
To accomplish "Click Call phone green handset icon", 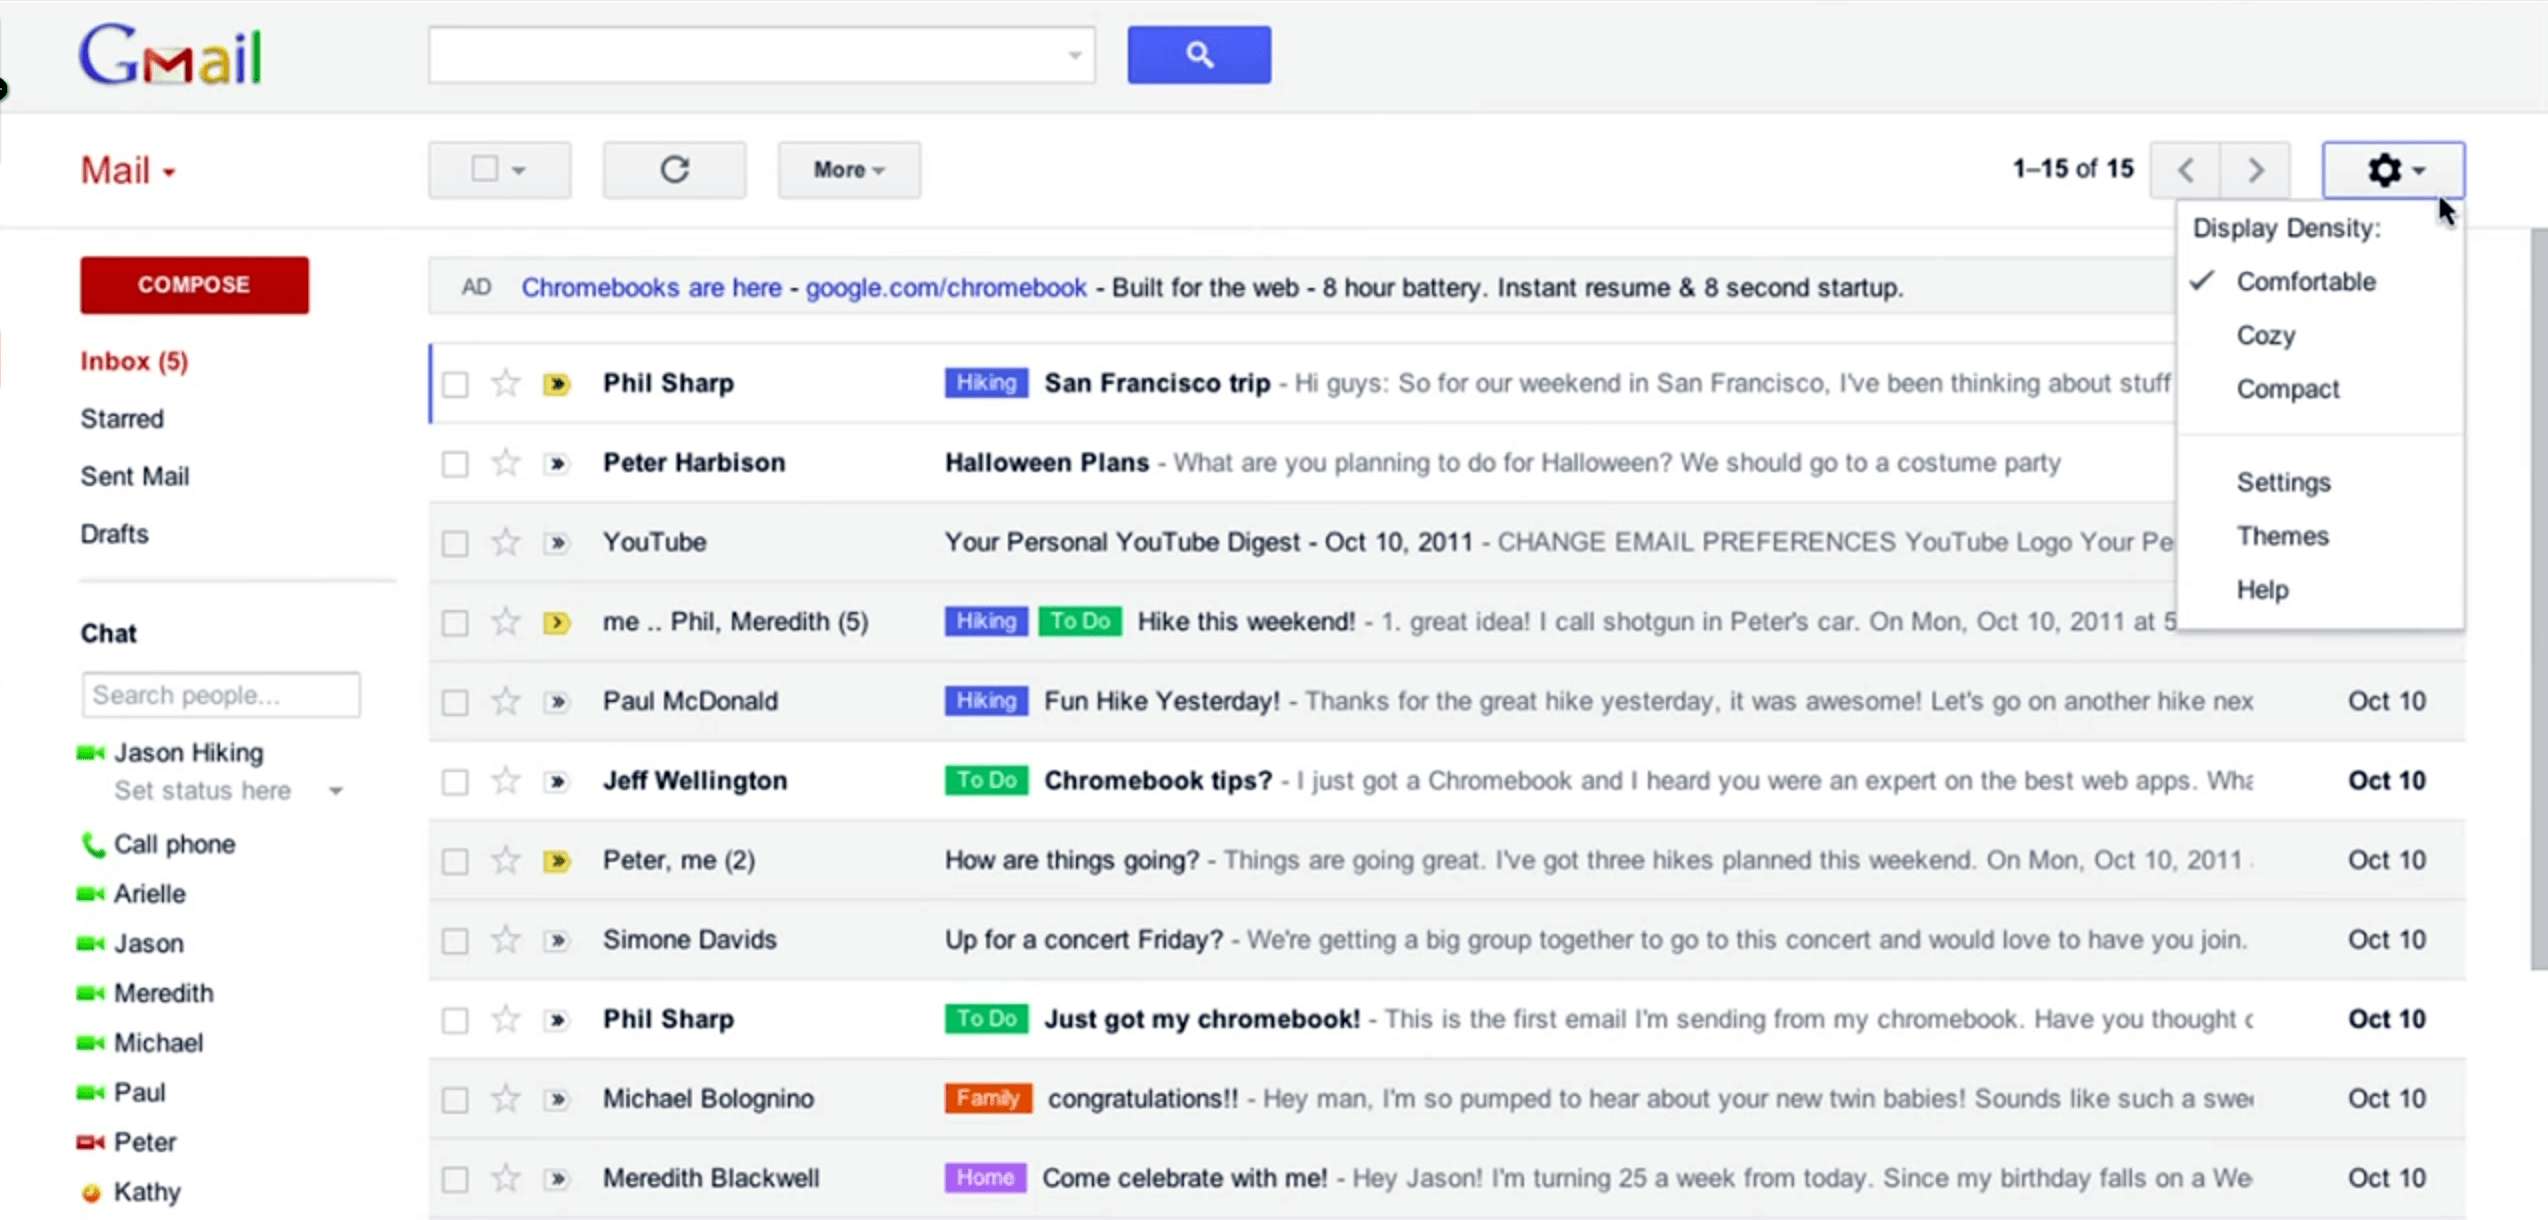I will (92, 845).
